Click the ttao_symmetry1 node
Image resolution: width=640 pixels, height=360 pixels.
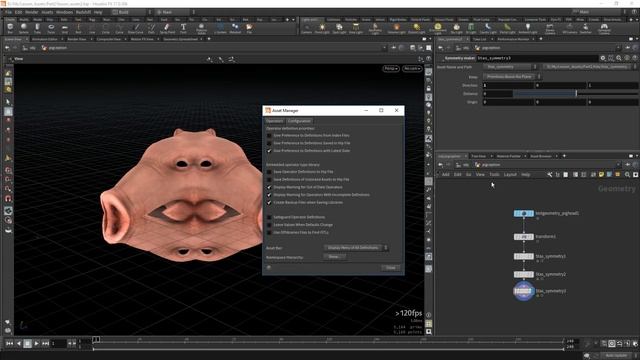tap(524, 256)
